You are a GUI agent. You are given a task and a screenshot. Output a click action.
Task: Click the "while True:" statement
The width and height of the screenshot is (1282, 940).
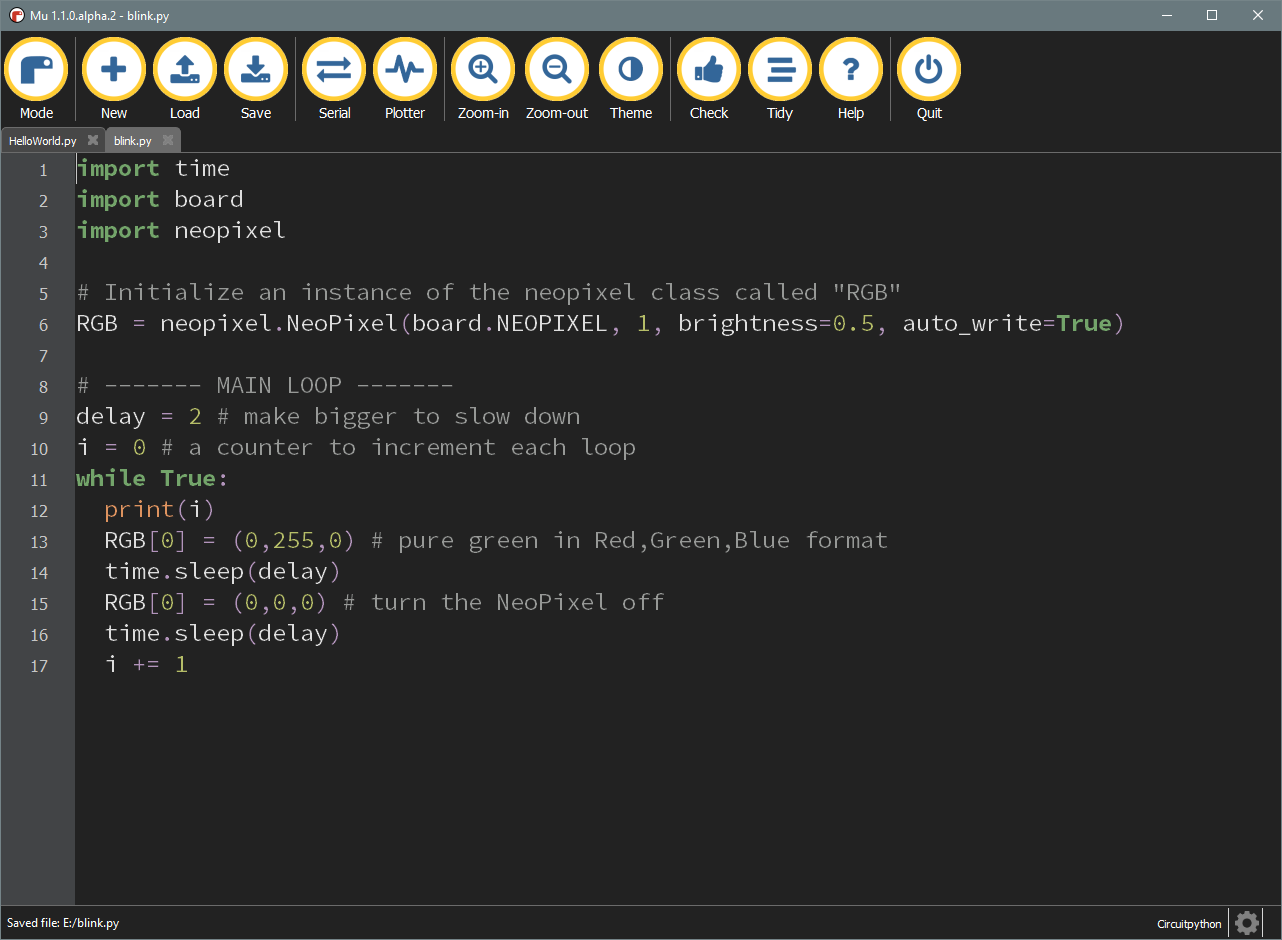click(x=153, y=479)
